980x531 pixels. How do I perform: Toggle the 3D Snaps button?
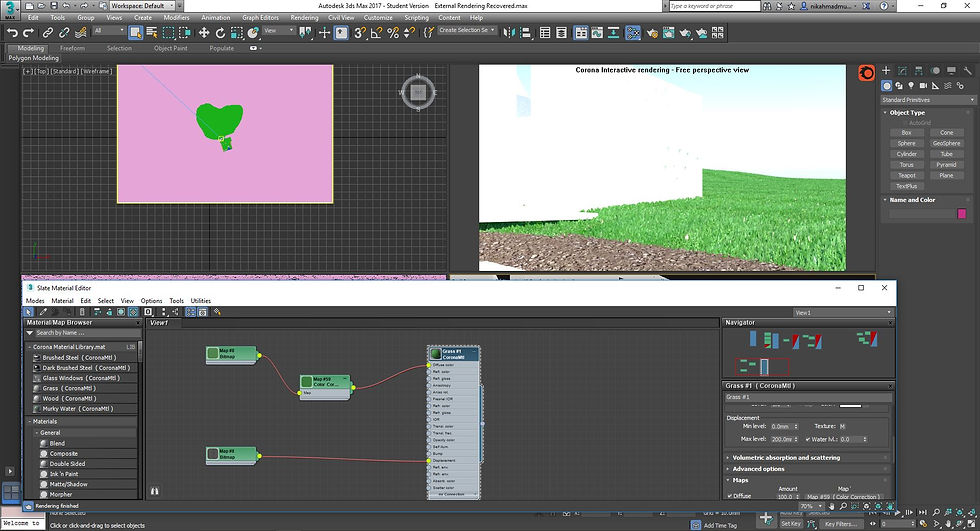[359, 32]
